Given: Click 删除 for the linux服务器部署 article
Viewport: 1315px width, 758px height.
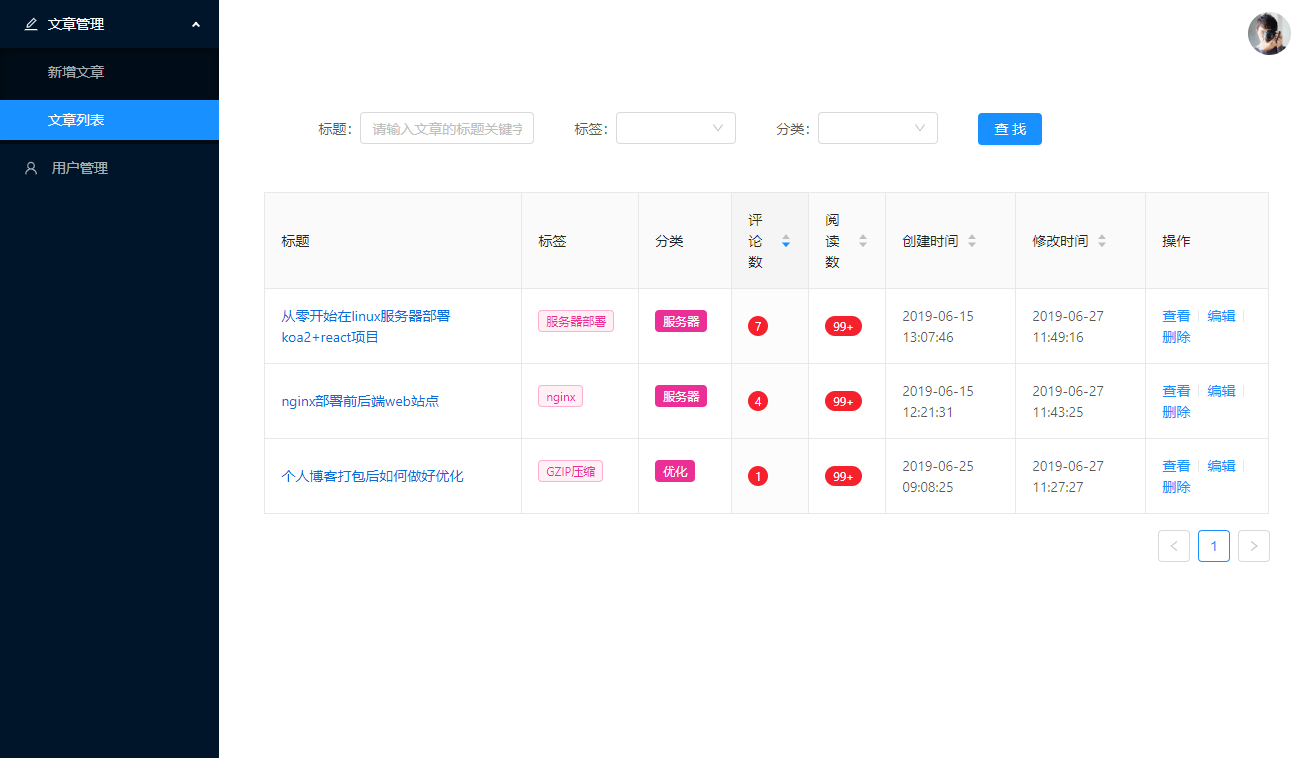Looking at the screenshot, I should pyautogui.click(x=1176, y=337).
